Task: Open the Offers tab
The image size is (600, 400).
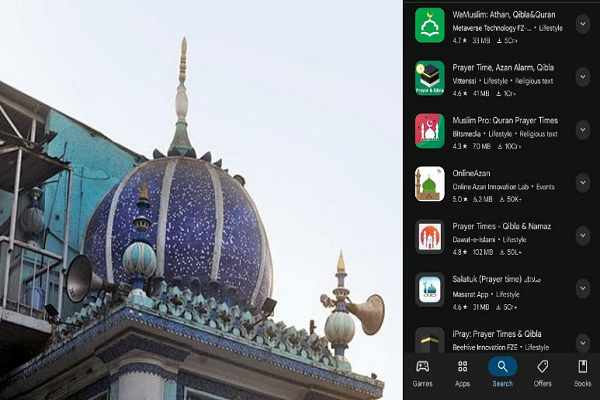Action: pos(542,373)
